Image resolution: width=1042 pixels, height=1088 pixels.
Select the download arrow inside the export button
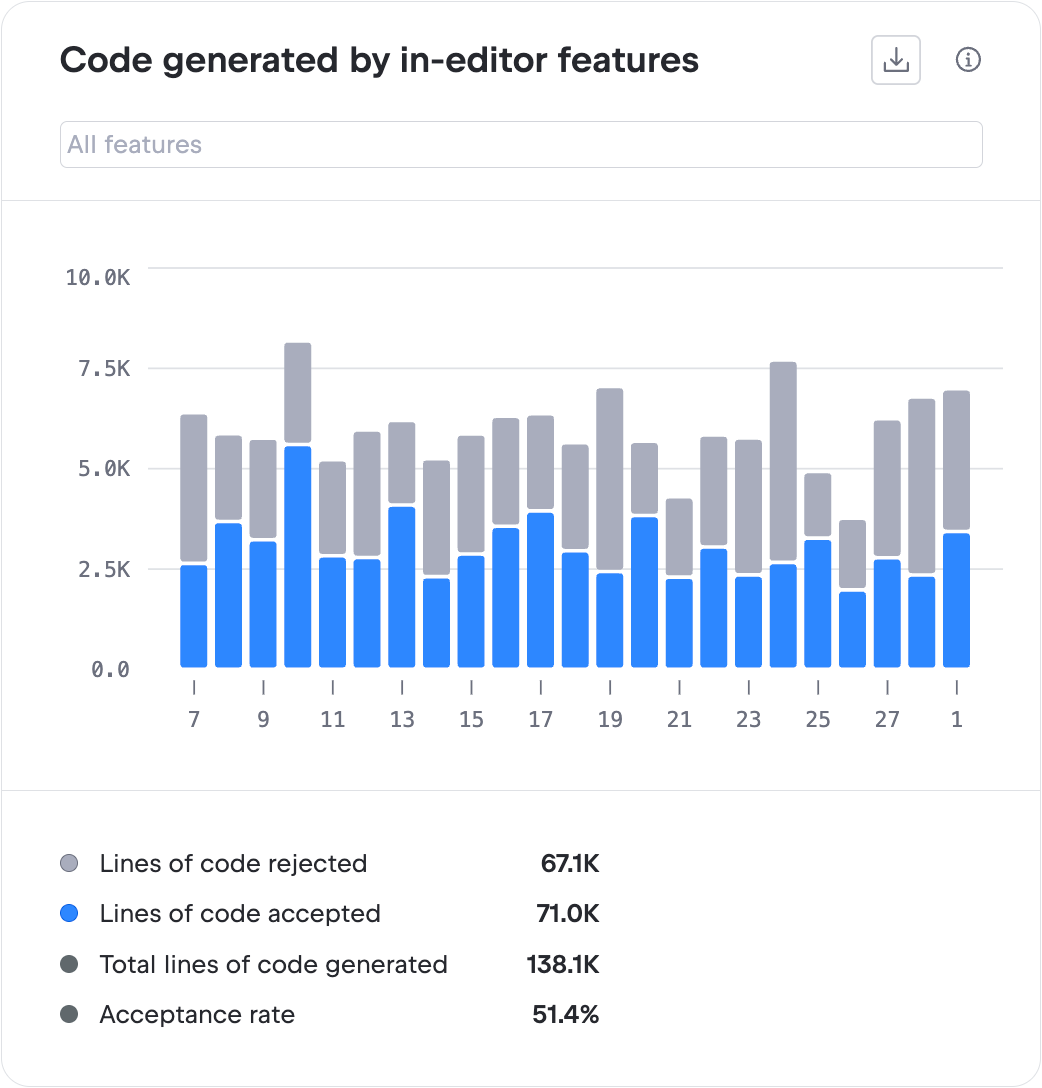(x=895, y=60)
